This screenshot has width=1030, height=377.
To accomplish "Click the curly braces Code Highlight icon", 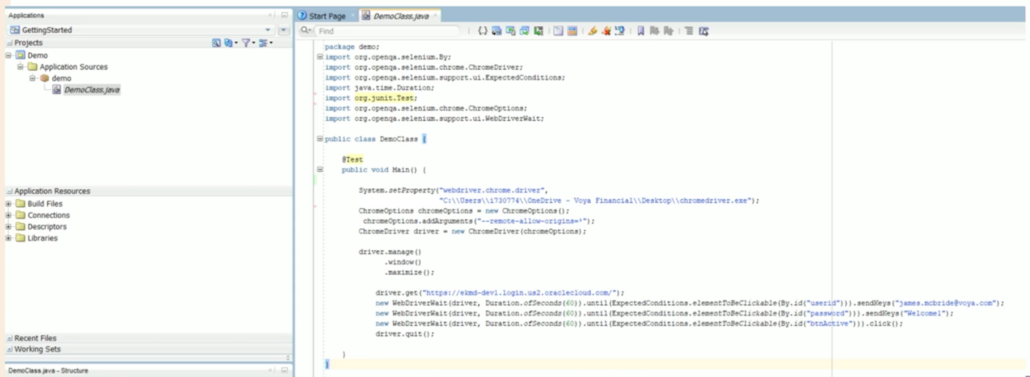I will (482, 31).
